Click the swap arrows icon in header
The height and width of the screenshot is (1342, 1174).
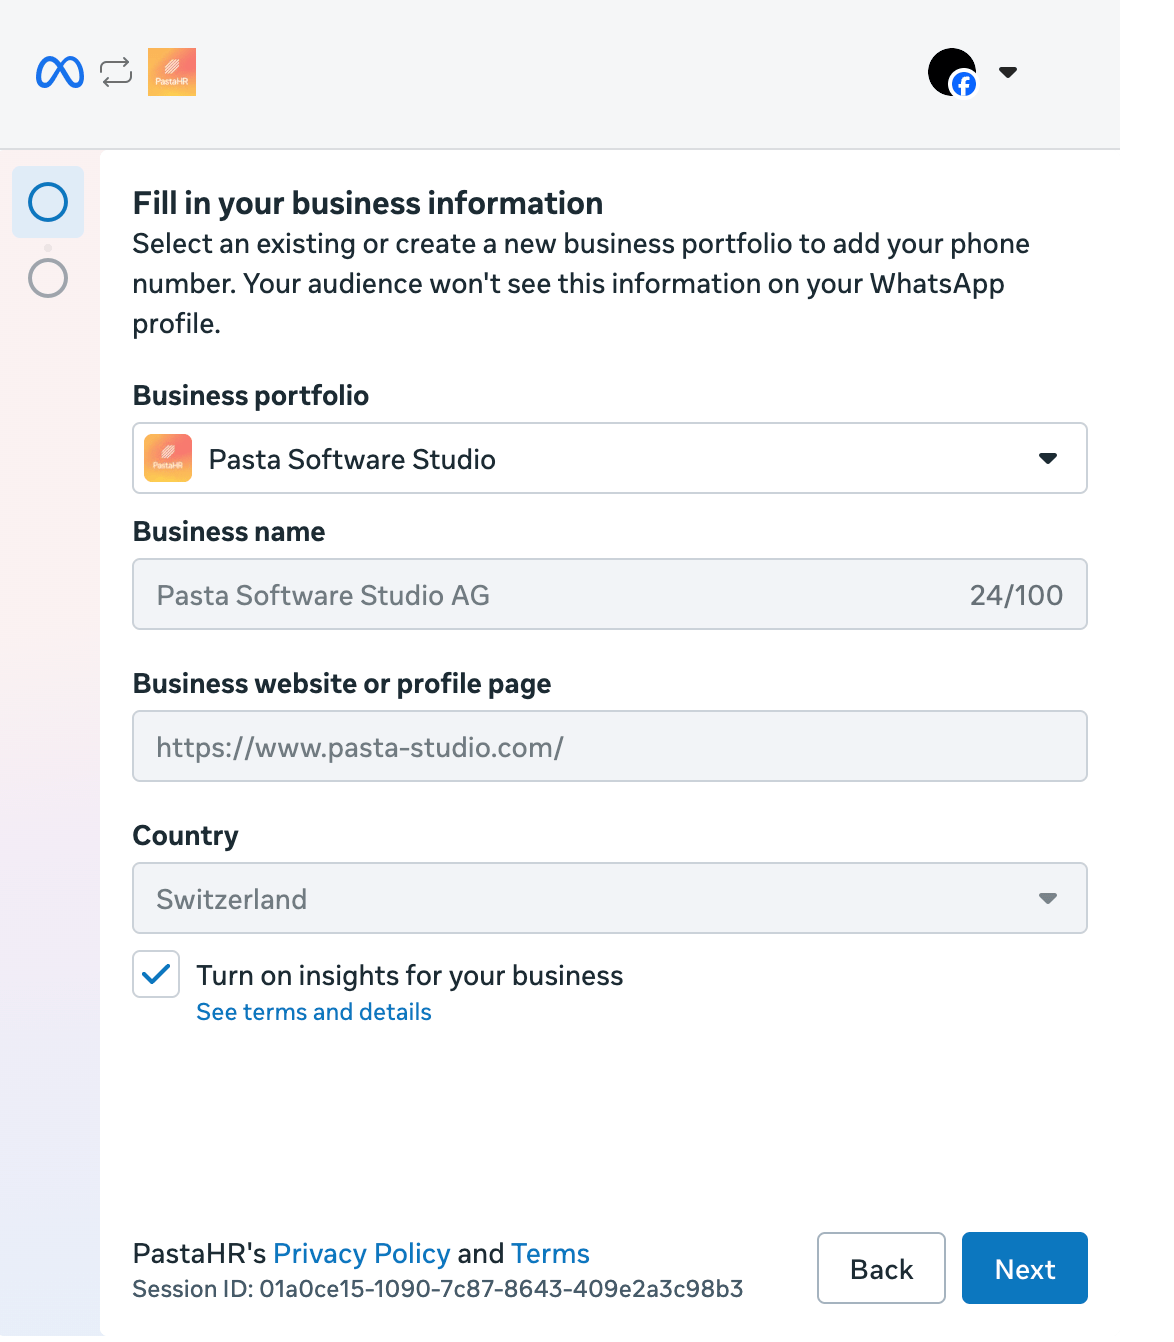click(x=116, y=72)
